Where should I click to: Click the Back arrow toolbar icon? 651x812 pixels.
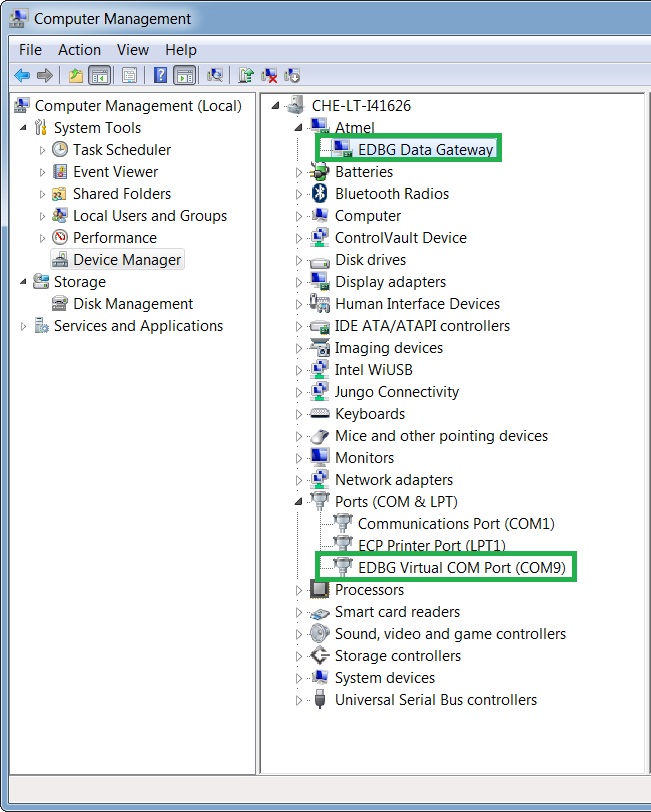tap(22, 76)
